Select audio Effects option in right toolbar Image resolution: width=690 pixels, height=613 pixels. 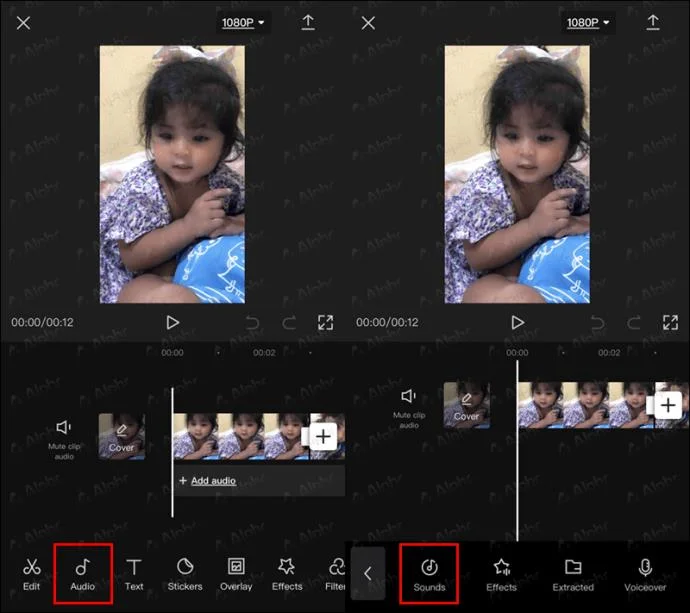point(501,575)
